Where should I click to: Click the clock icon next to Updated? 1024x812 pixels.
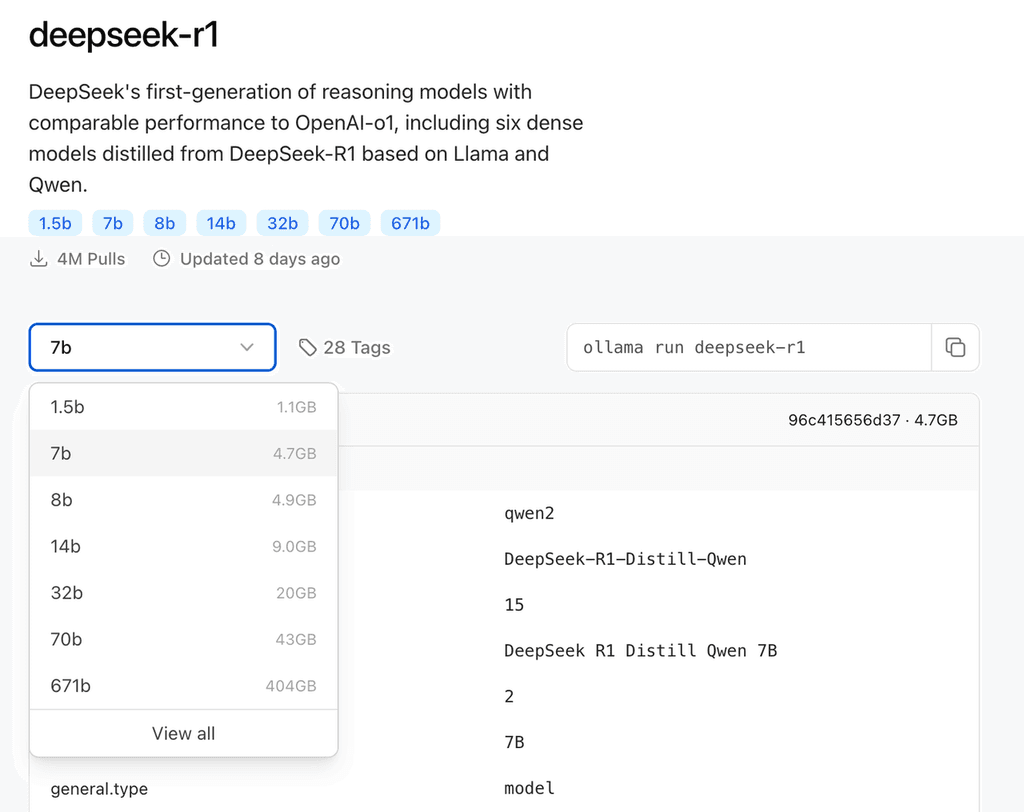tap(161, 258)
